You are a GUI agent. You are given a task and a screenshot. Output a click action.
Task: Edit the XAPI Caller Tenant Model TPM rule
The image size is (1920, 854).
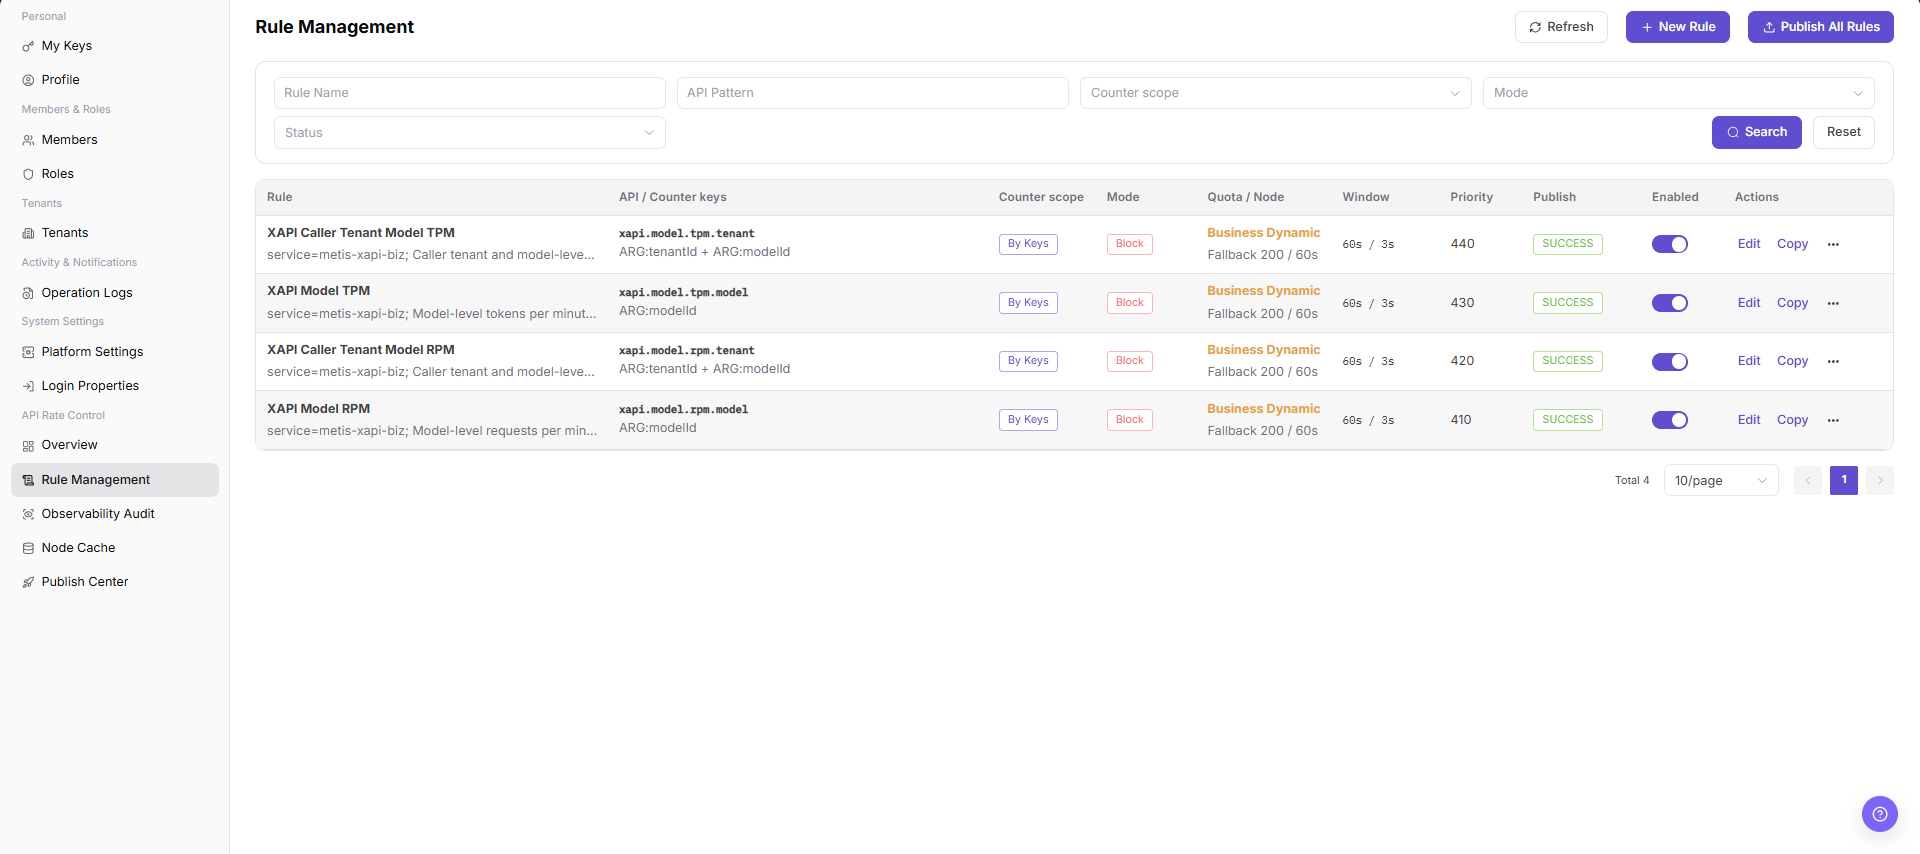(x=1749, y=244)
